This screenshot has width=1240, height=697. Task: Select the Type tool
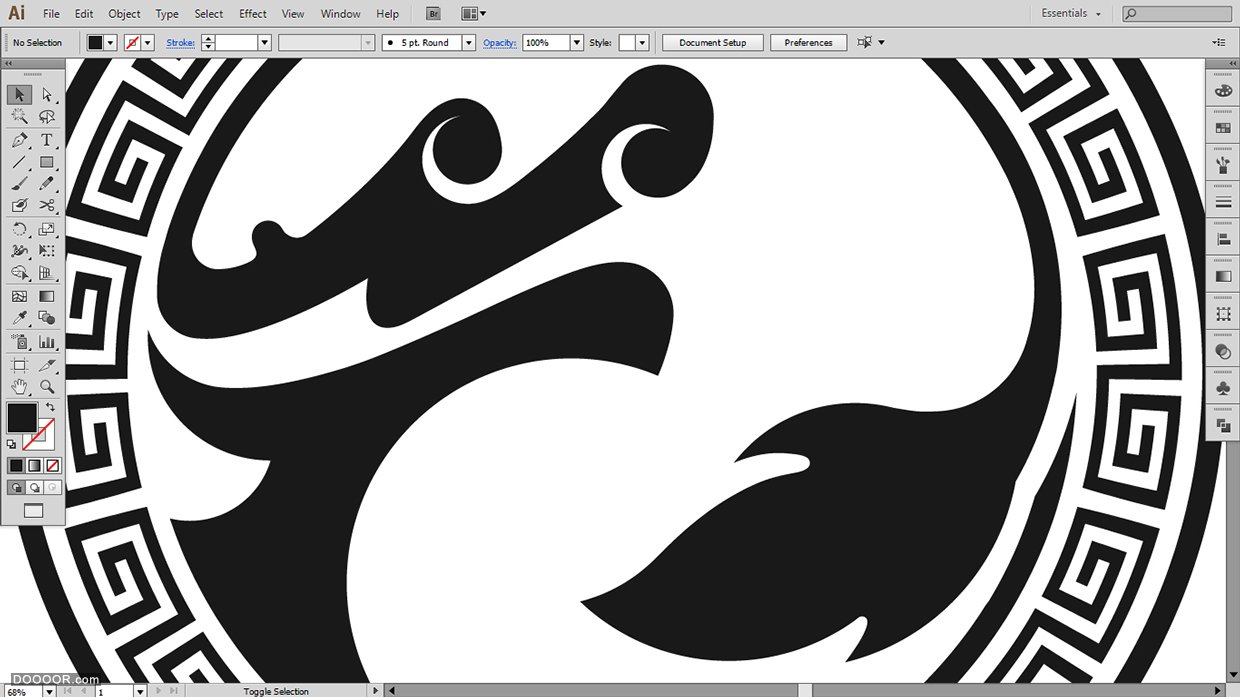(x=47, y=140)
